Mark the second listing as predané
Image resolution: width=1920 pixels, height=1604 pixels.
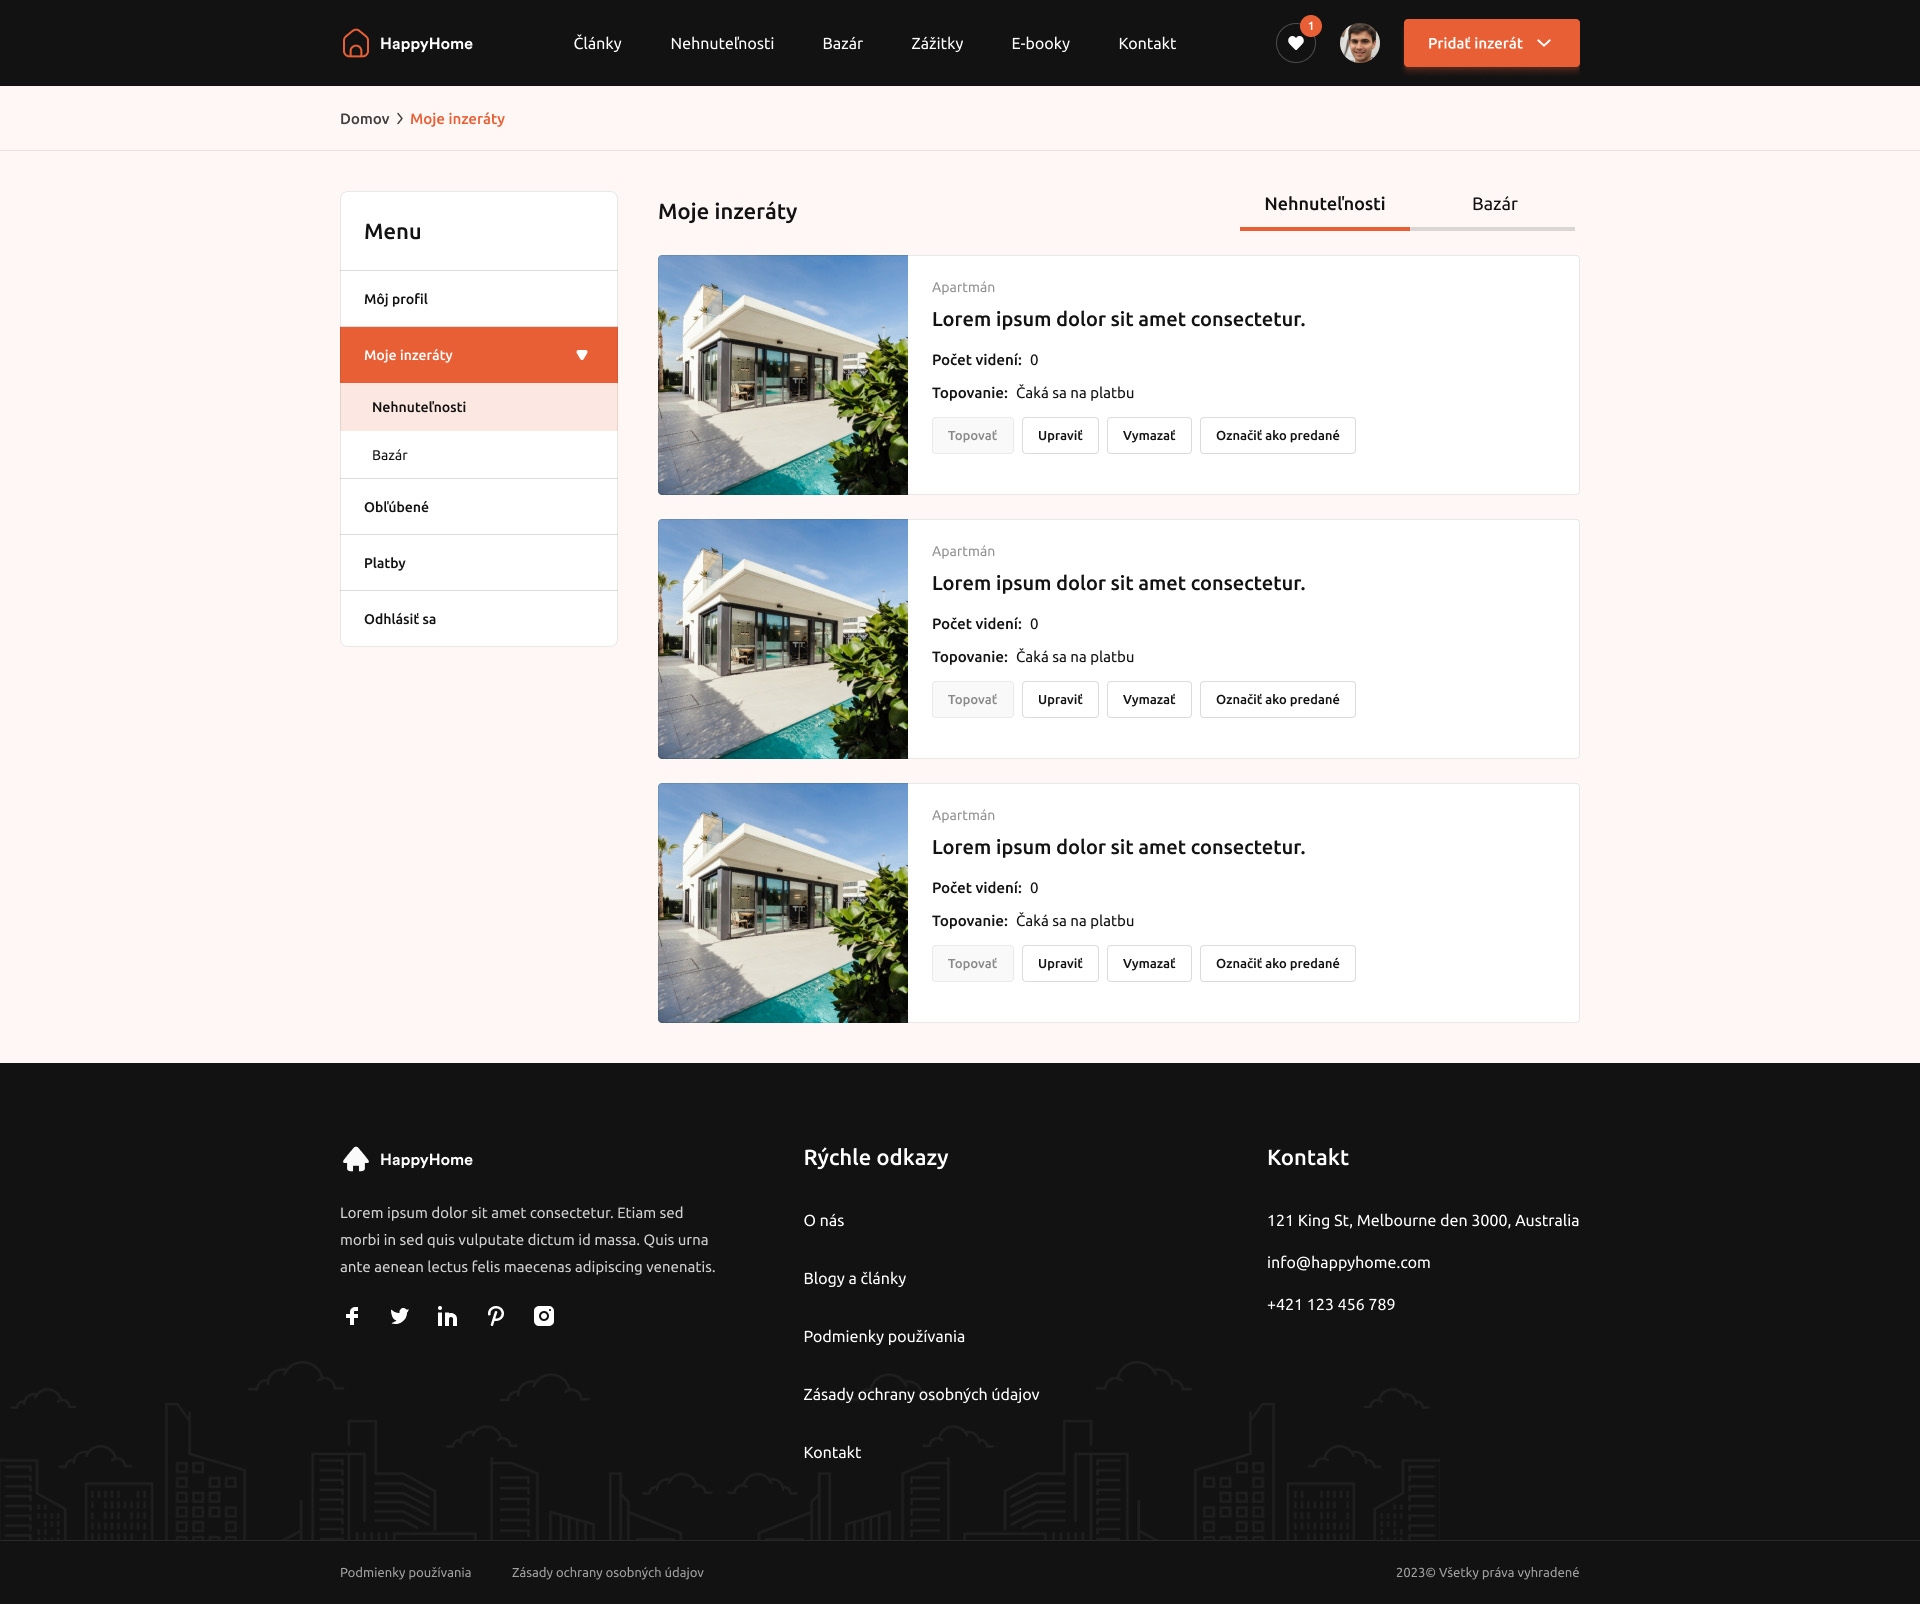pos(1278,700)
